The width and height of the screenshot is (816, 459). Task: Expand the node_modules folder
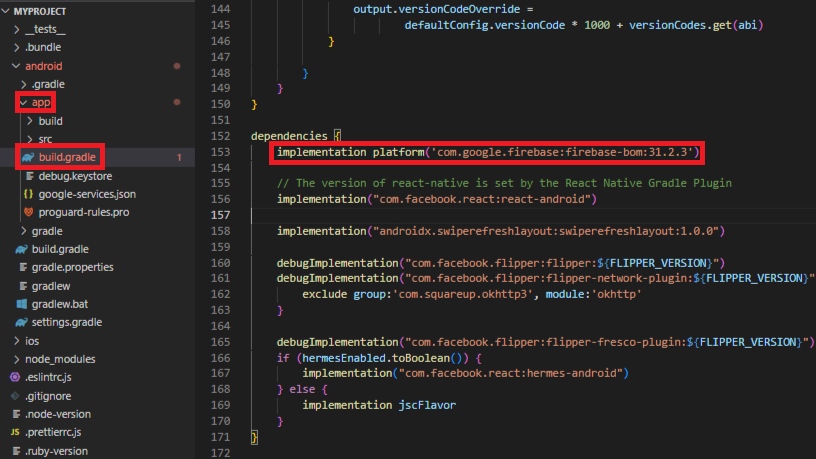click(x=17, y=359)
